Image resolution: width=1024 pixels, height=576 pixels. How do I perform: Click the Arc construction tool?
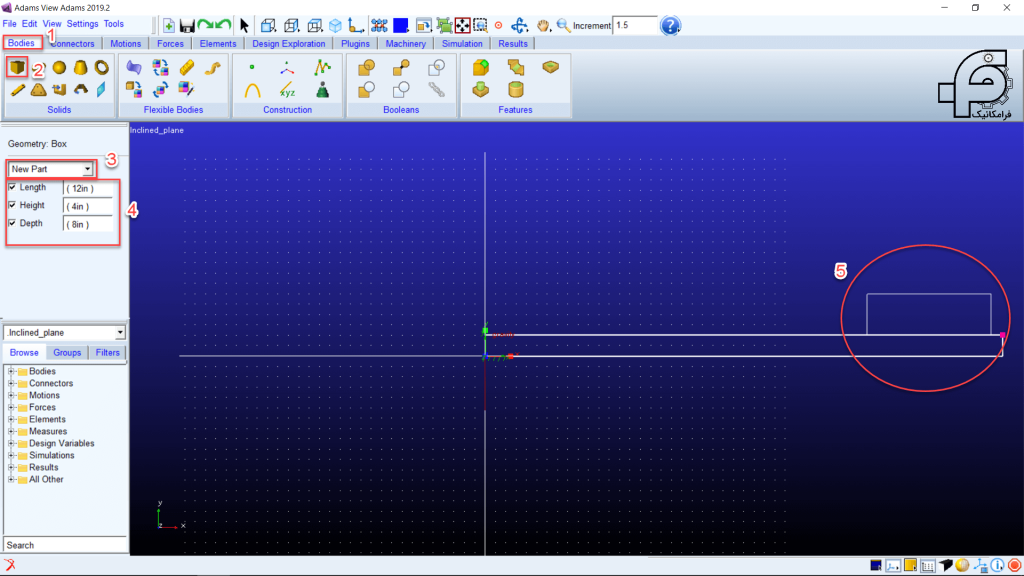(x=252, y=90)
